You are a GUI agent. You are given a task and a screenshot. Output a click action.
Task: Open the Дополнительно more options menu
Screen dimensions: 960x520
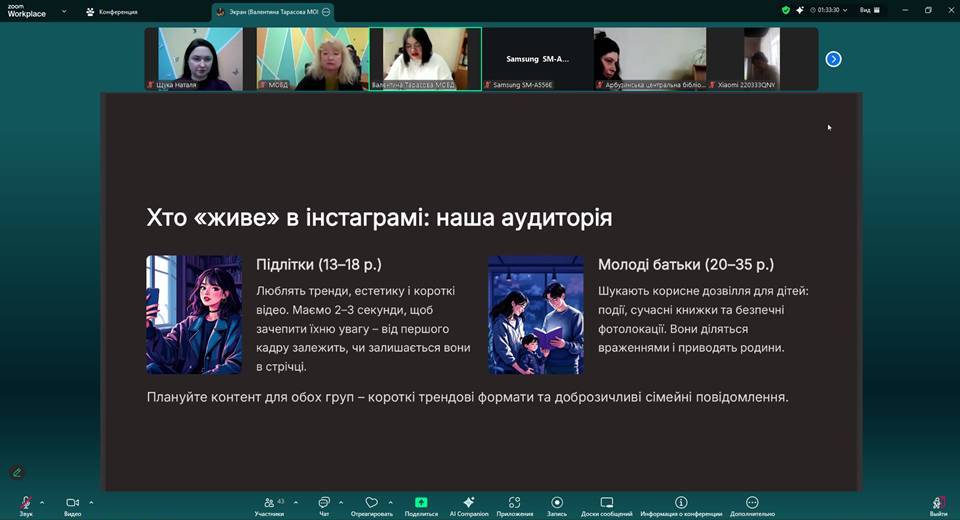tap(752, 503)
